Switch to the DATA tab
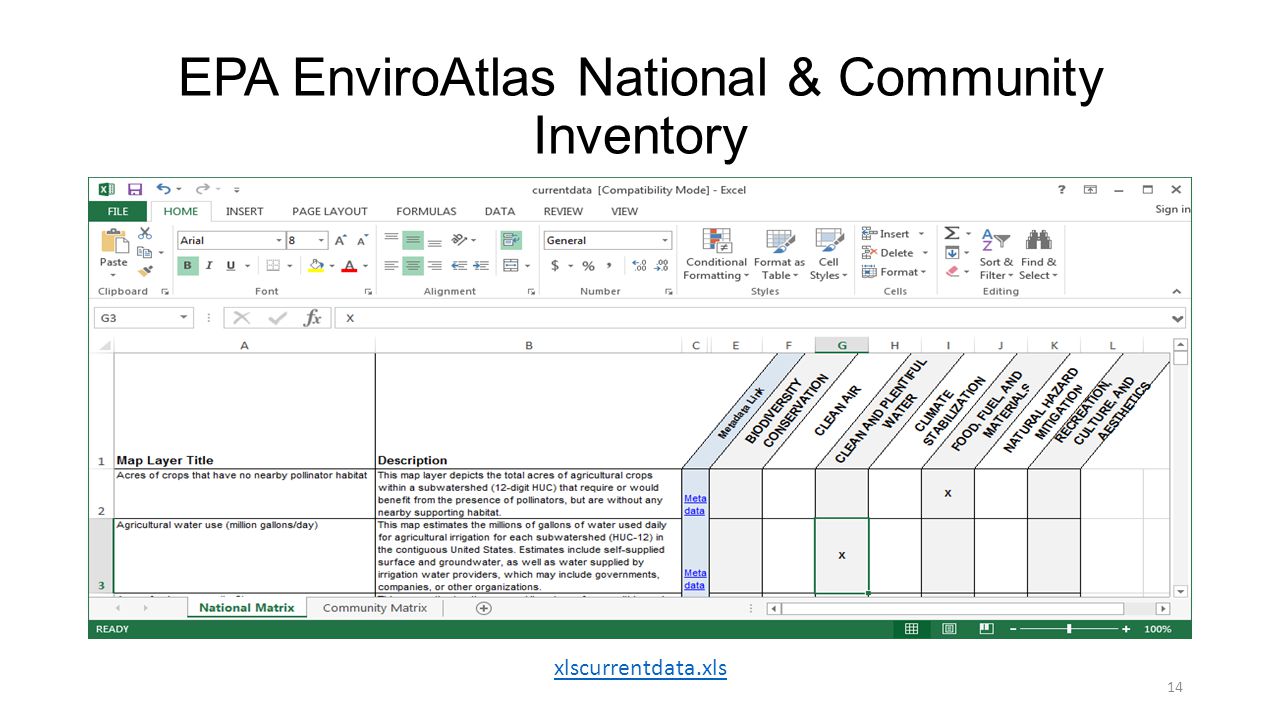Image resolution: width=1280 pixels, height=720 pixels. point(500,211)
